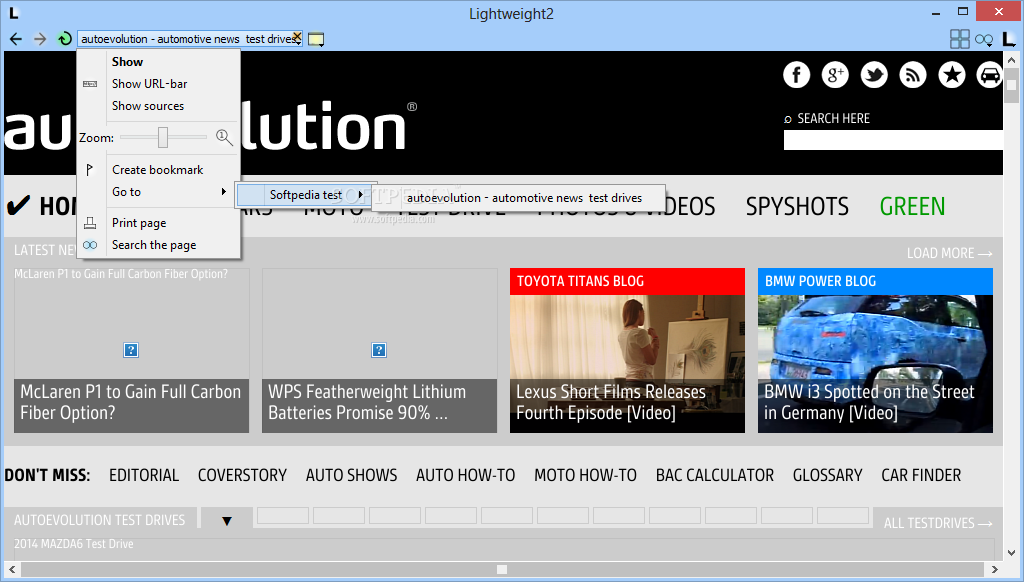The width and height of the screenshot is (1024, 582).
Task: Open the Twitter bird icon
Action: [874, 75]
